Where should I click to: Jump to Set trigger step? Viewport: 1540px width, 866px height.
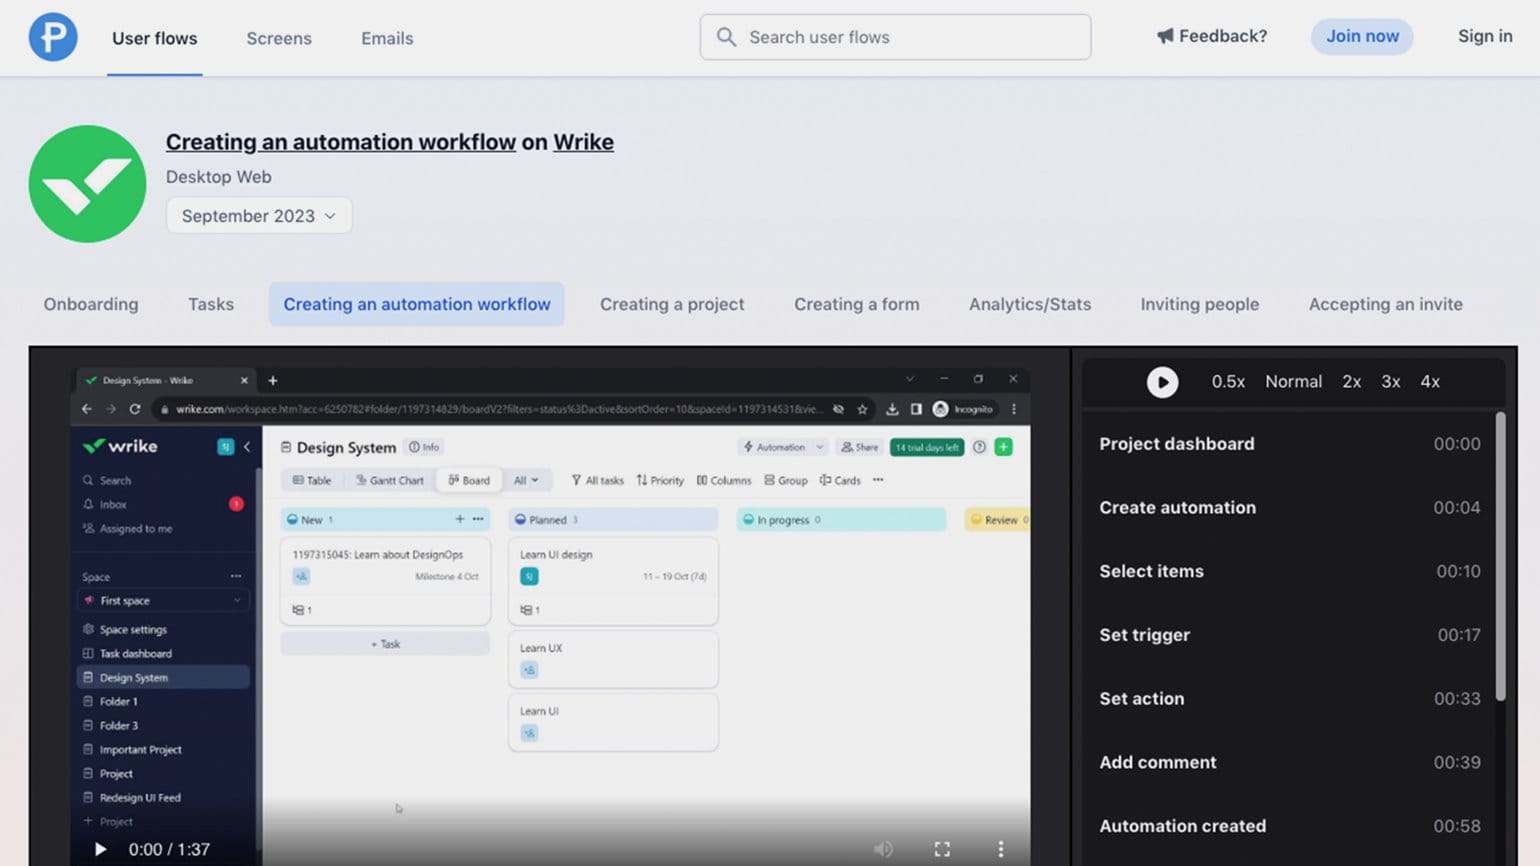pos(1289,635)
